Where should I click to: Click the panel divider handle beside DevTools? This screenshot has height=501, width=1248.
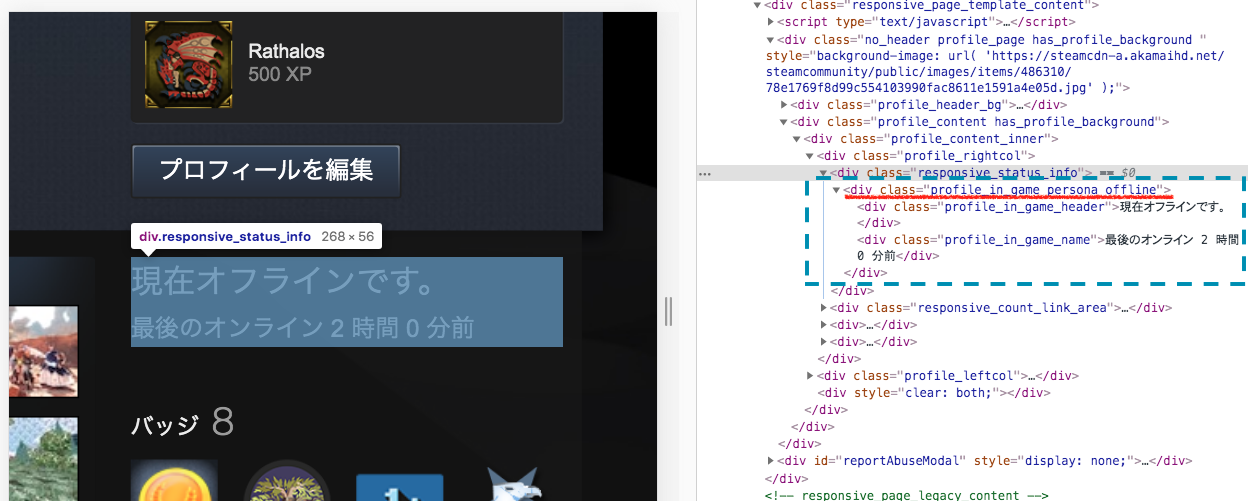coord(668,312)
